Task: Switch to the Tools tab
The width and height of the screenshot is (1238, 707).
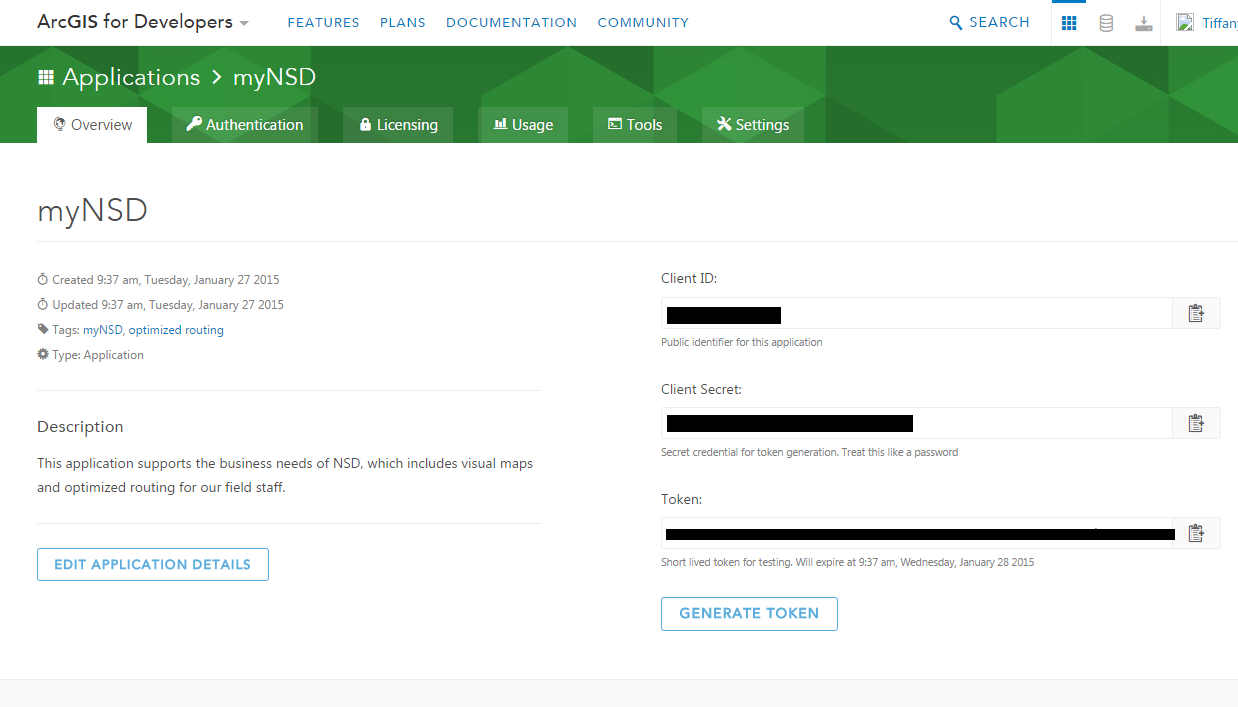Action: pos(635,125)
